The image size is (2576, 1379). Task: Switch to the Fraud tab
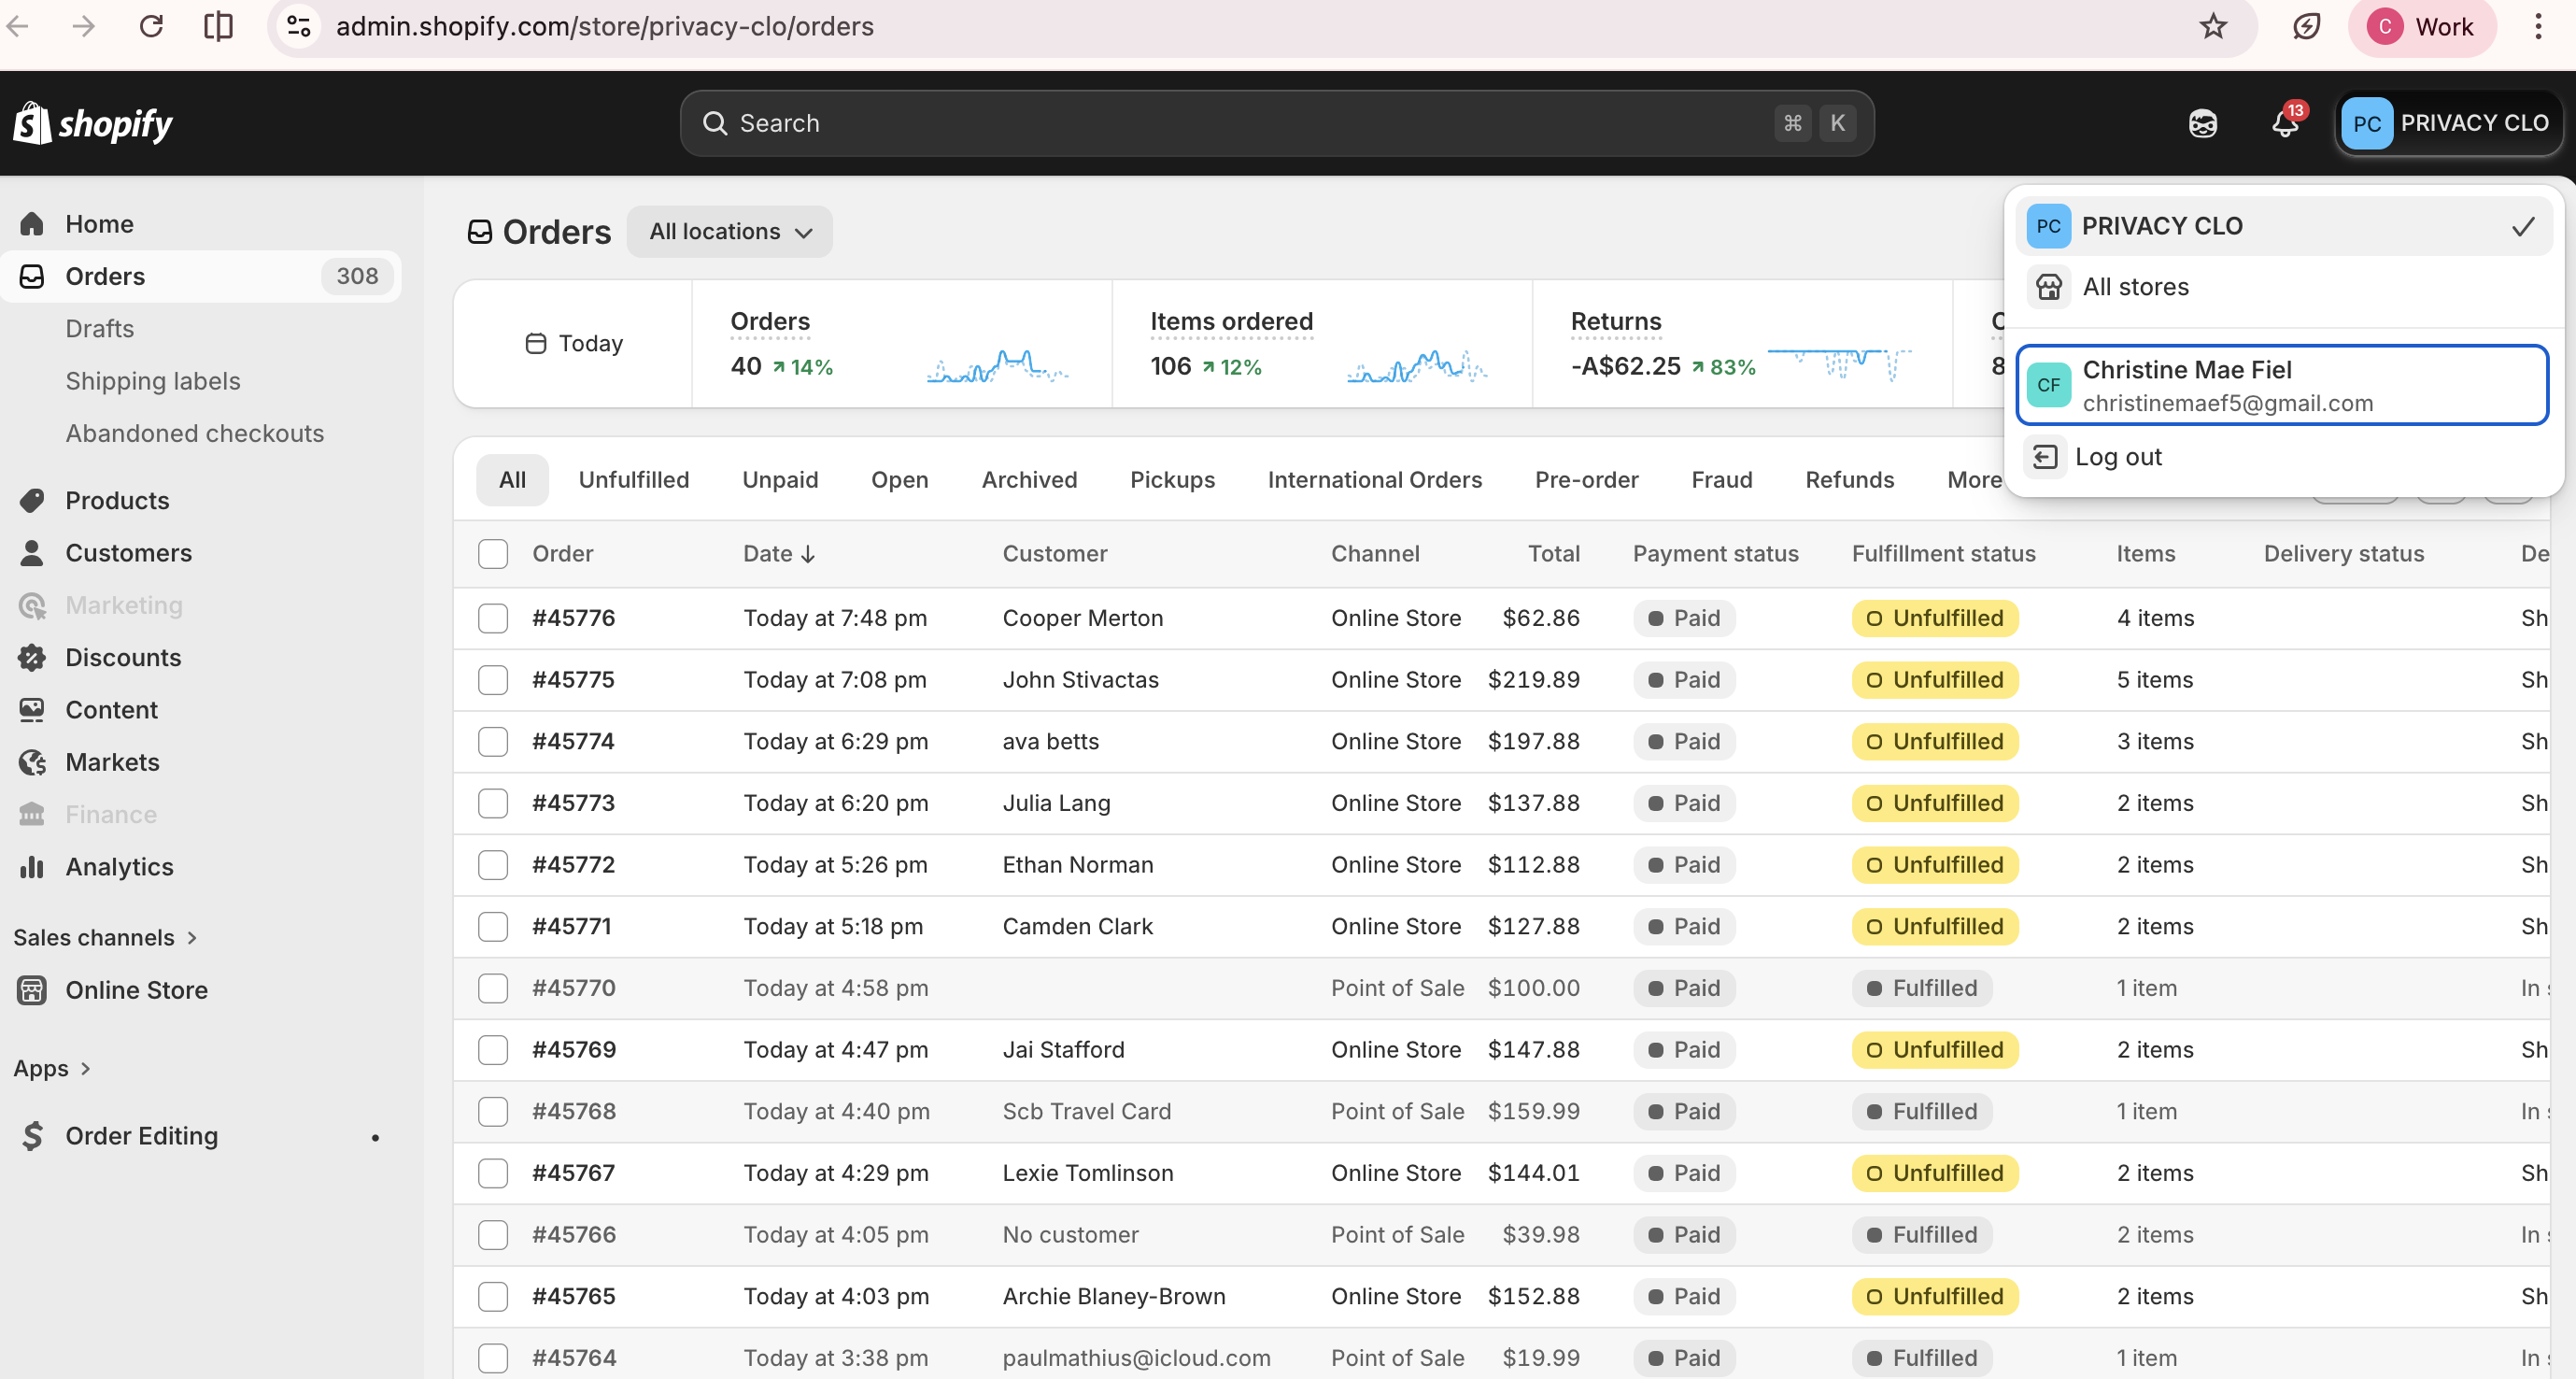1722,480
